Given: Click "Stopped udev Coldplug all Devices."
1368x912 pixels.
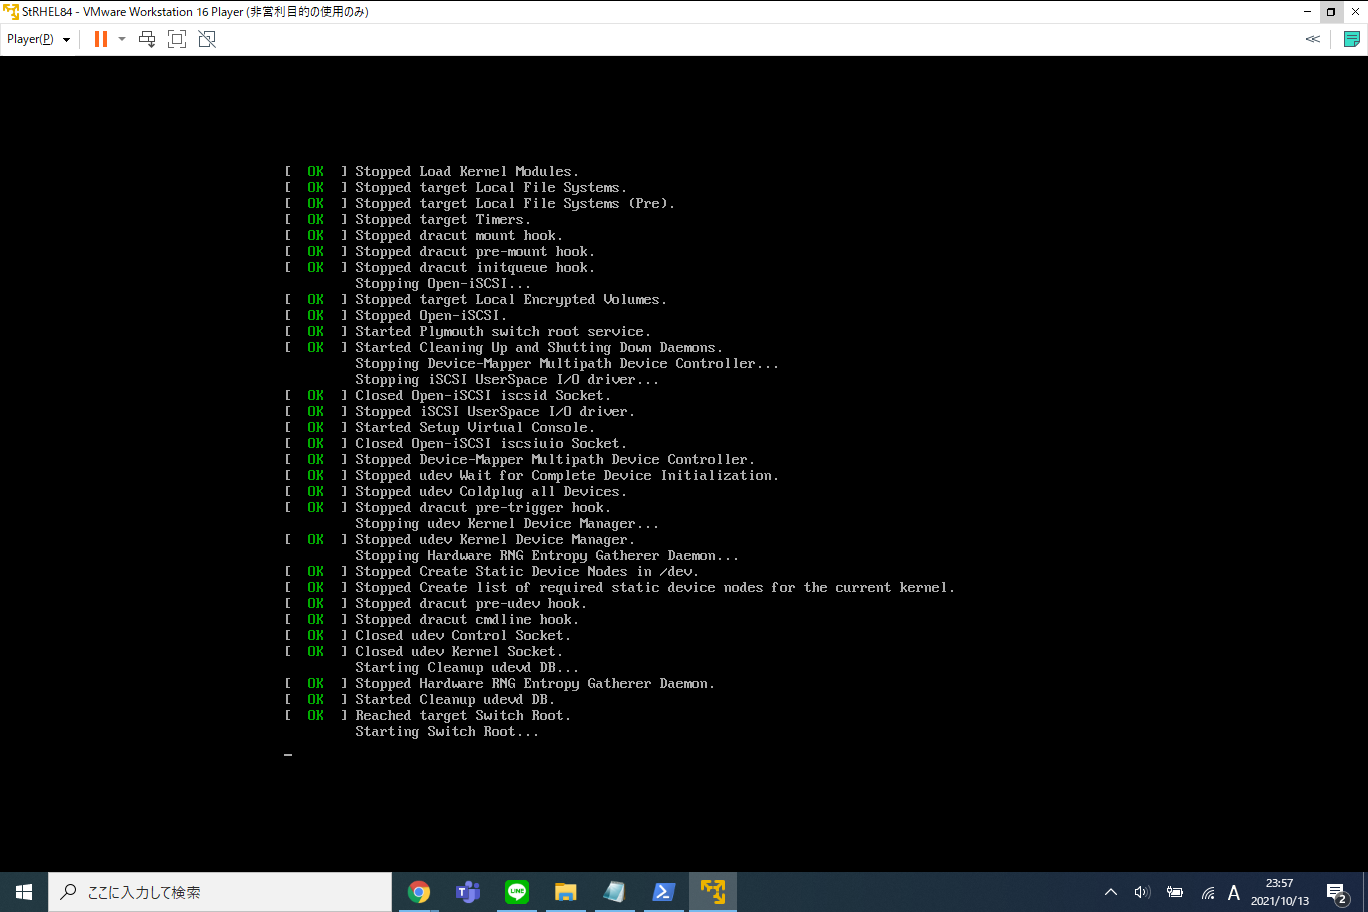Looking at the screenshot, I should pos(491,492).
